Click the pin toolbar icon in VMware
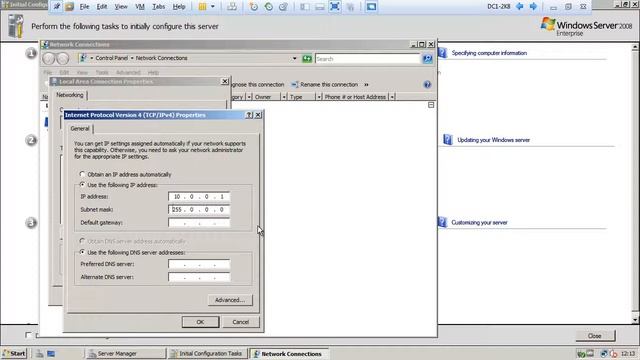 [56, 7]
